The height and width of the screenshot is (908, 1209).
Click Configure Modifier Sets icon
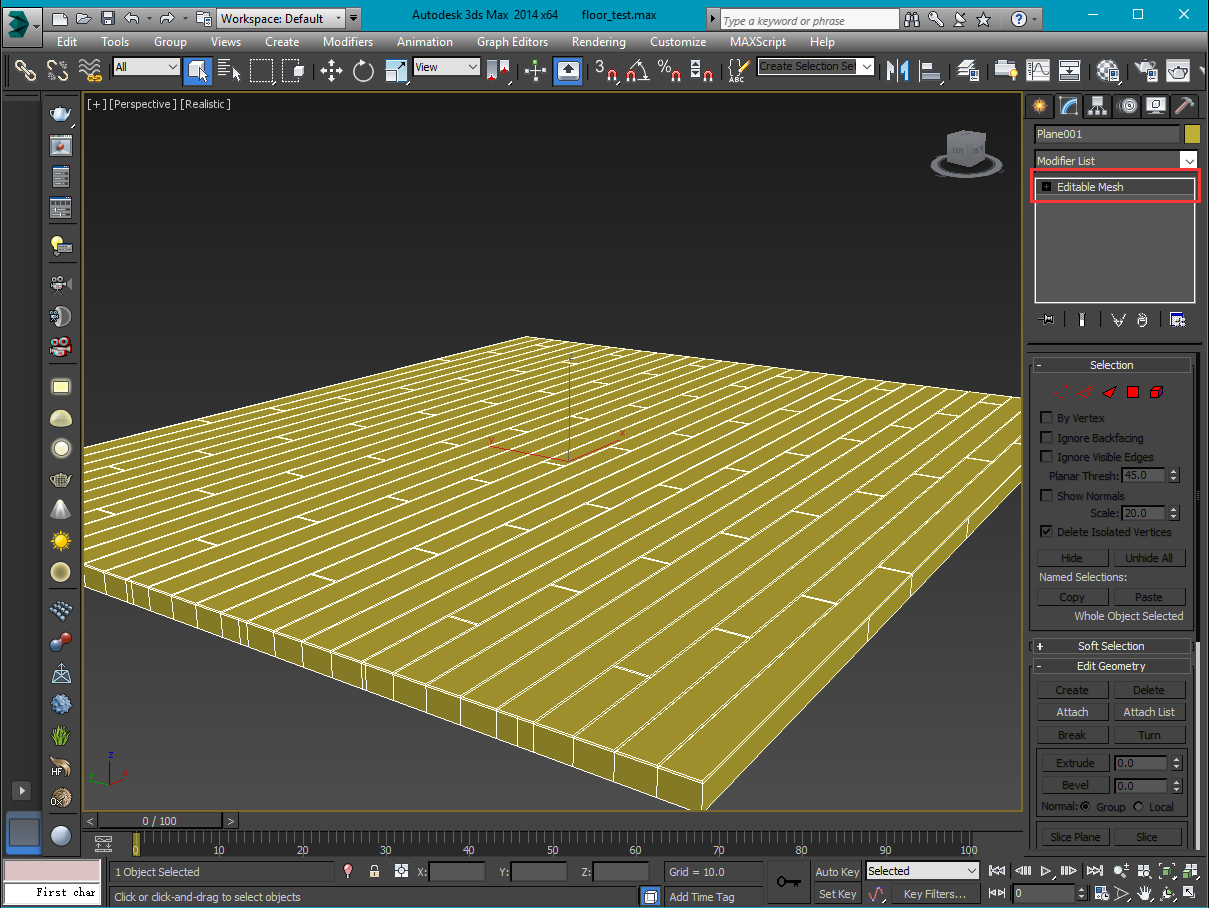[x=1178, y=319]
